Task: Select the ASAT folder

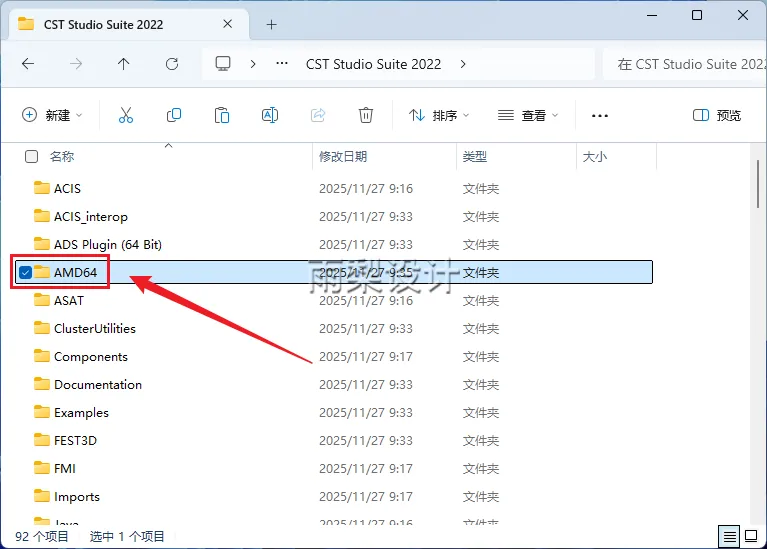Action: 68,300
